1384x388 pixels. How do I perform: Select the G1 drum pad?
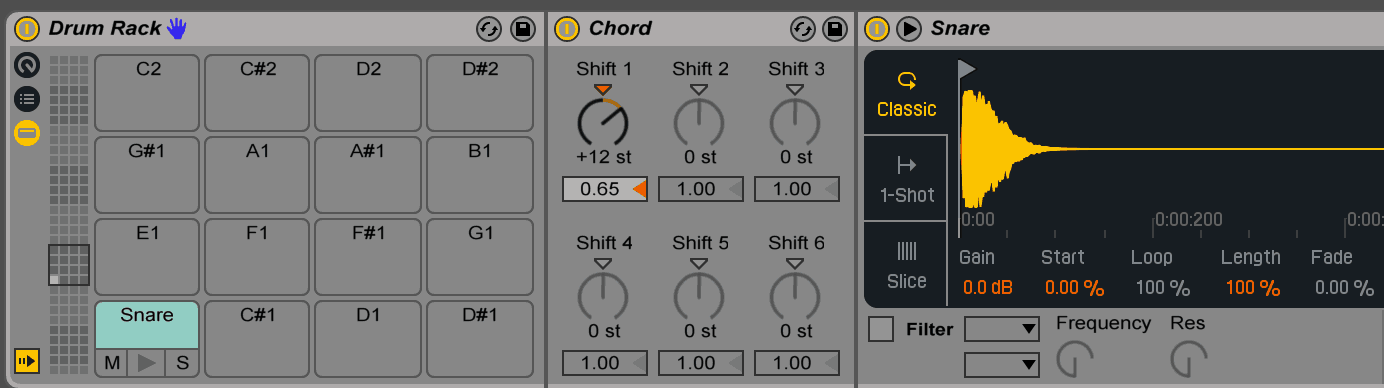480,257
